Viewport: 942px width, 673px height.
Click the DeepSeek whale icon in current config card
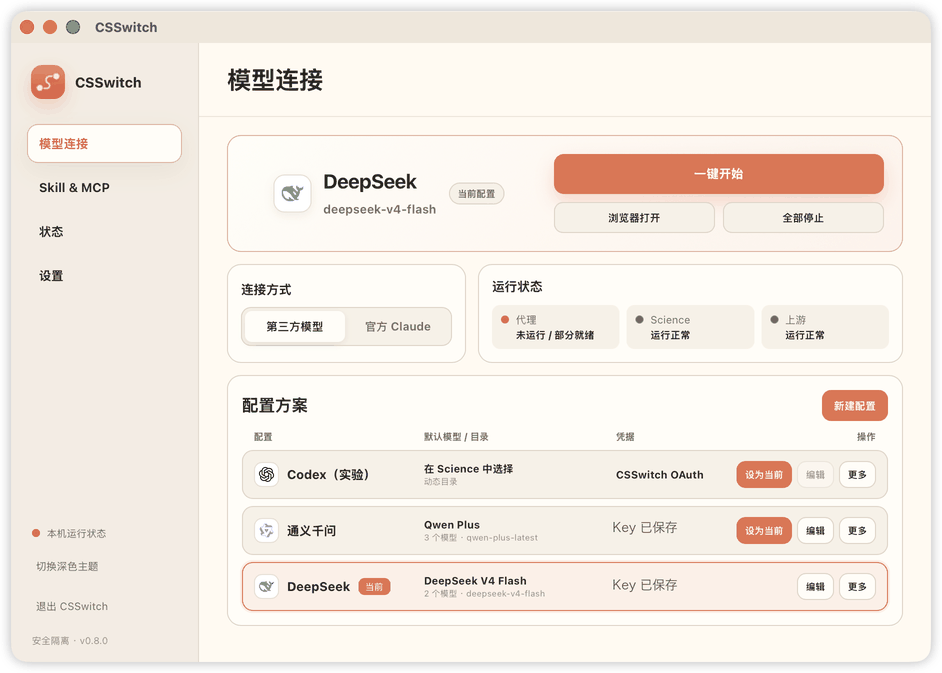click(x=293, y=193)
